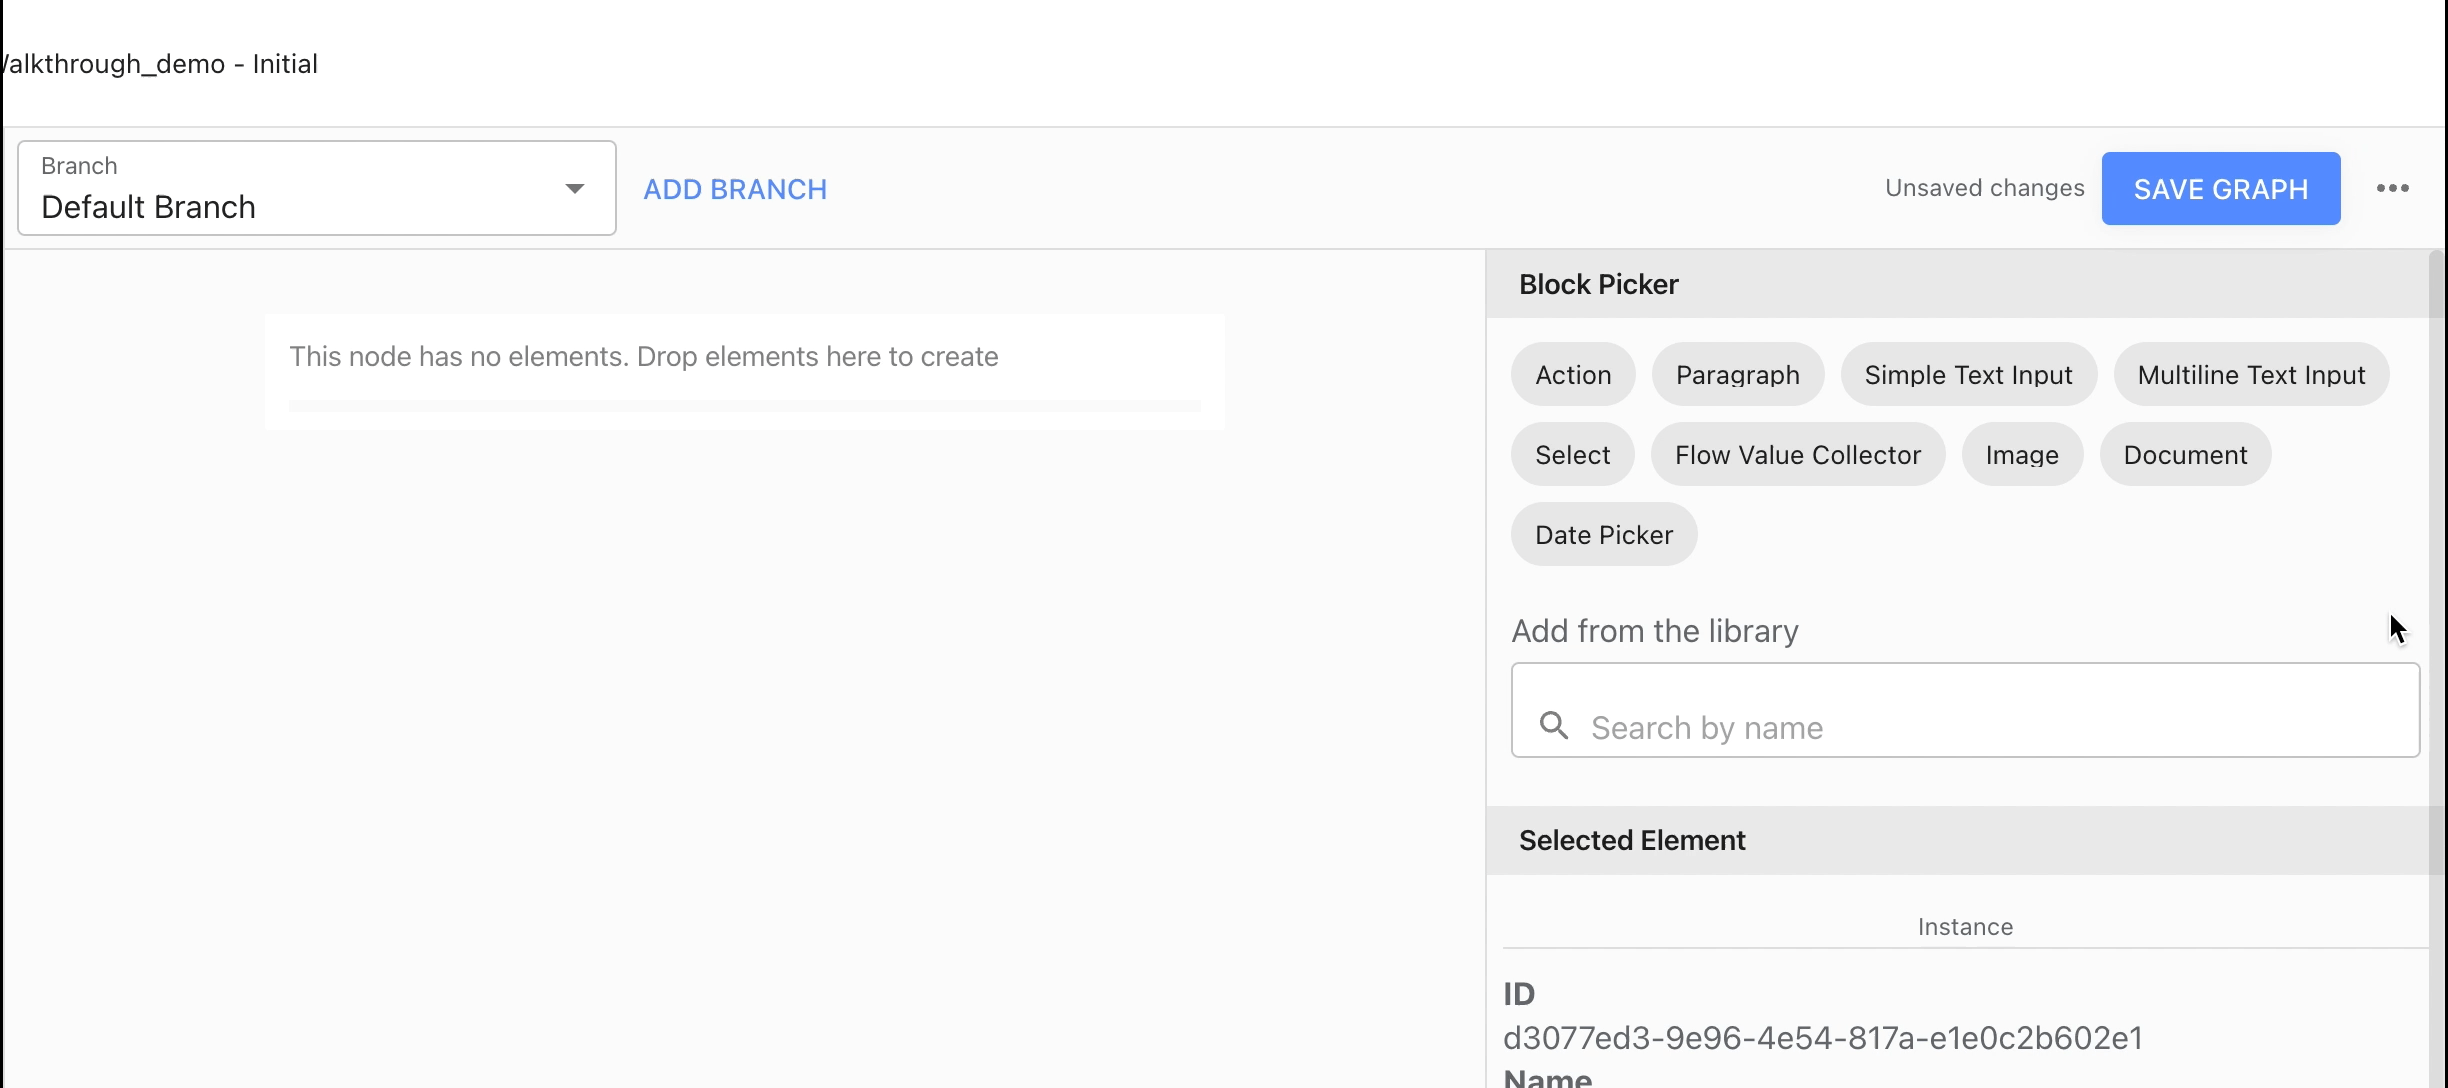Image resolution: width=2448 pixels, height=1088 pixels.
Task: Expand the Branch dropdown arrow
Action: pyautogui.click(x=574, y=188)
